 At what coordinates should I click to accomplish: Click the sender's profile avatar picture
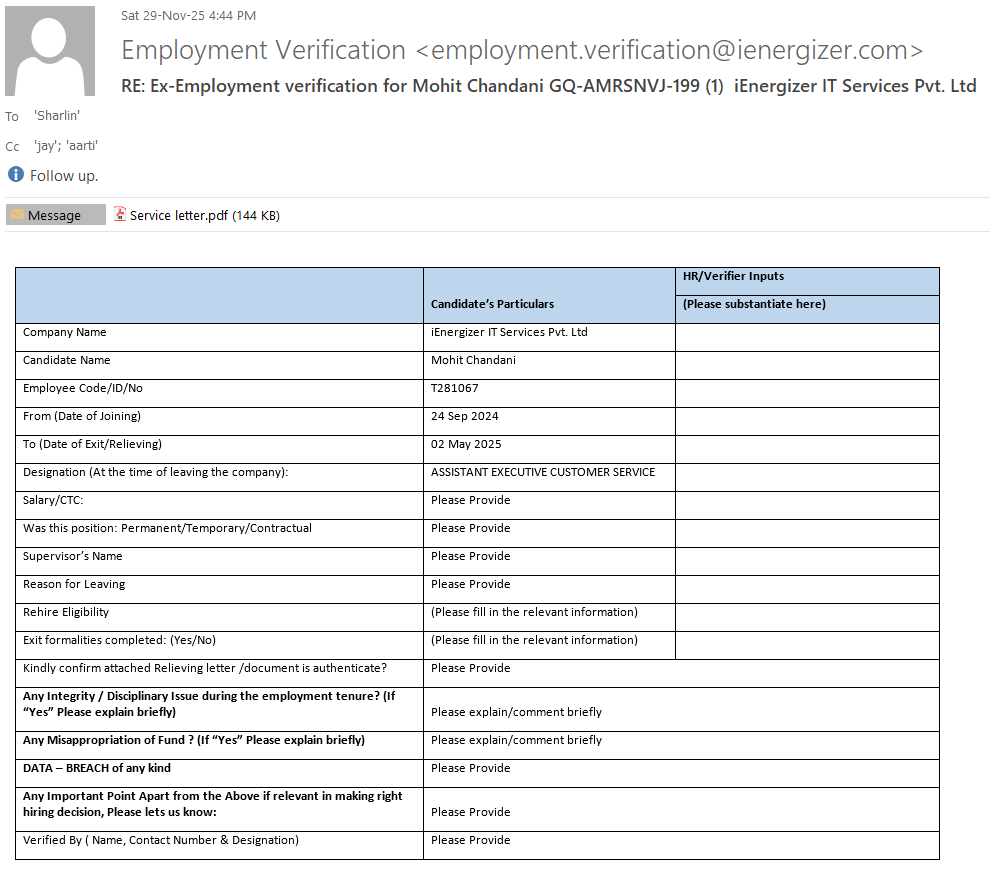coord(50,51)
